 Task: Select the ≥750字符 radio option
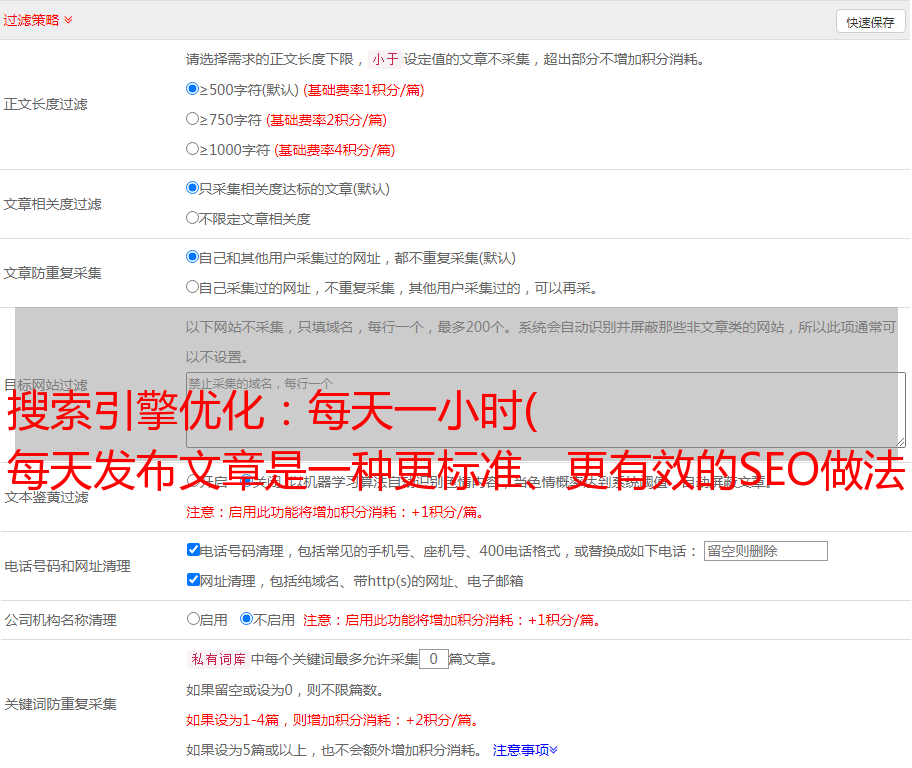click(193, 119)
